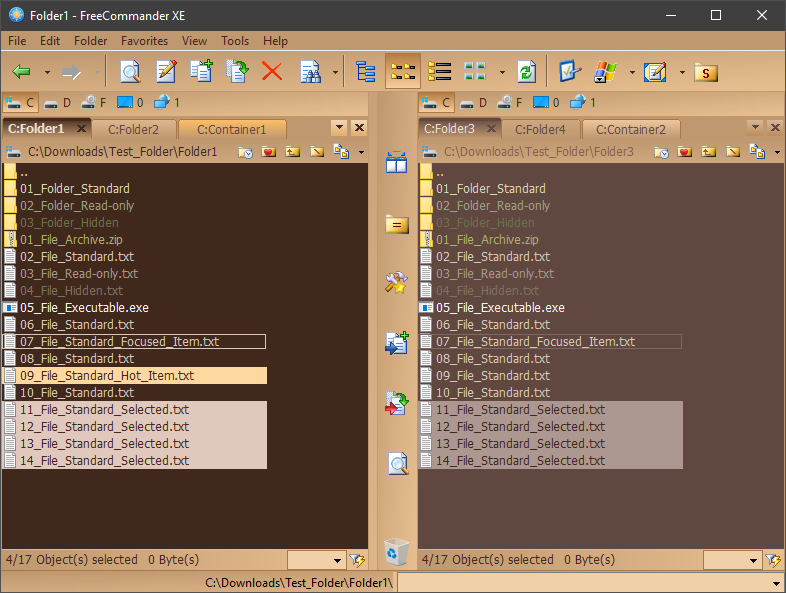Viewport: 786px width, 593px height.
Task: Toggle the folder tree view icon
Action: (x=365, y=72)
